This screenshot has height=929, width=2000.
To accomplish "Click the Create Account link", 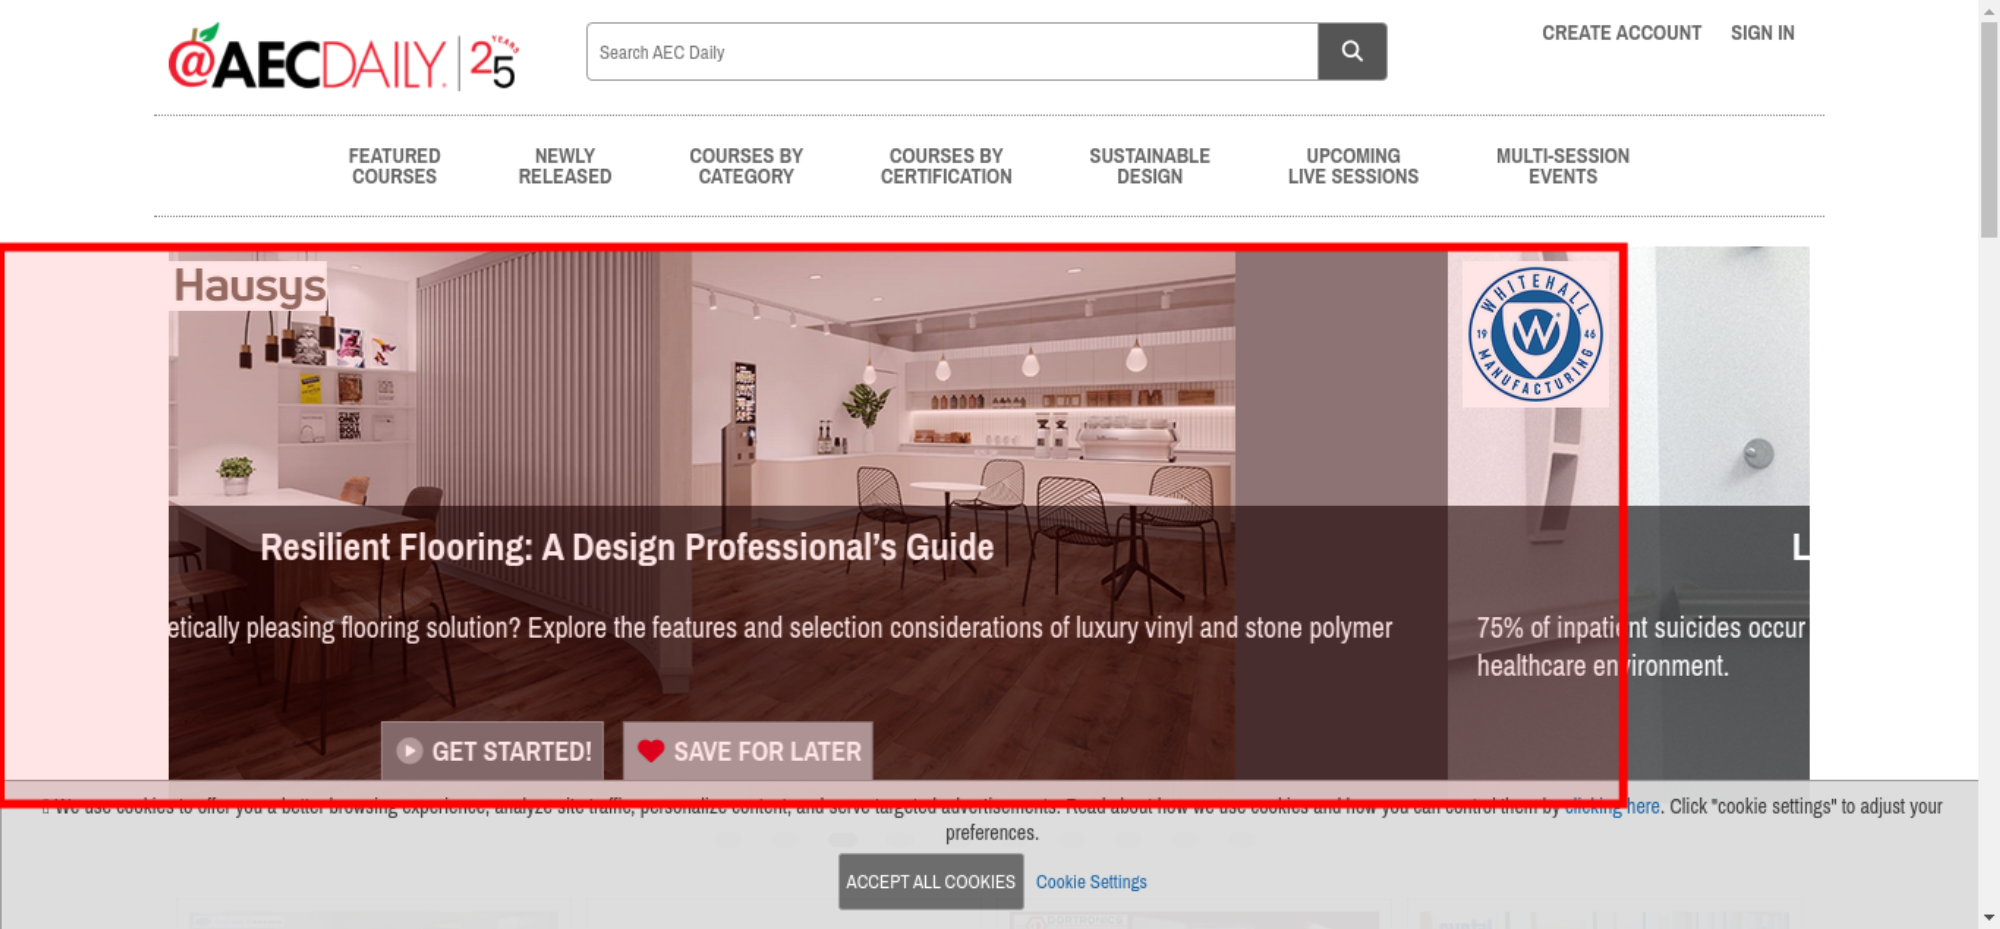I will point(1621,33).
